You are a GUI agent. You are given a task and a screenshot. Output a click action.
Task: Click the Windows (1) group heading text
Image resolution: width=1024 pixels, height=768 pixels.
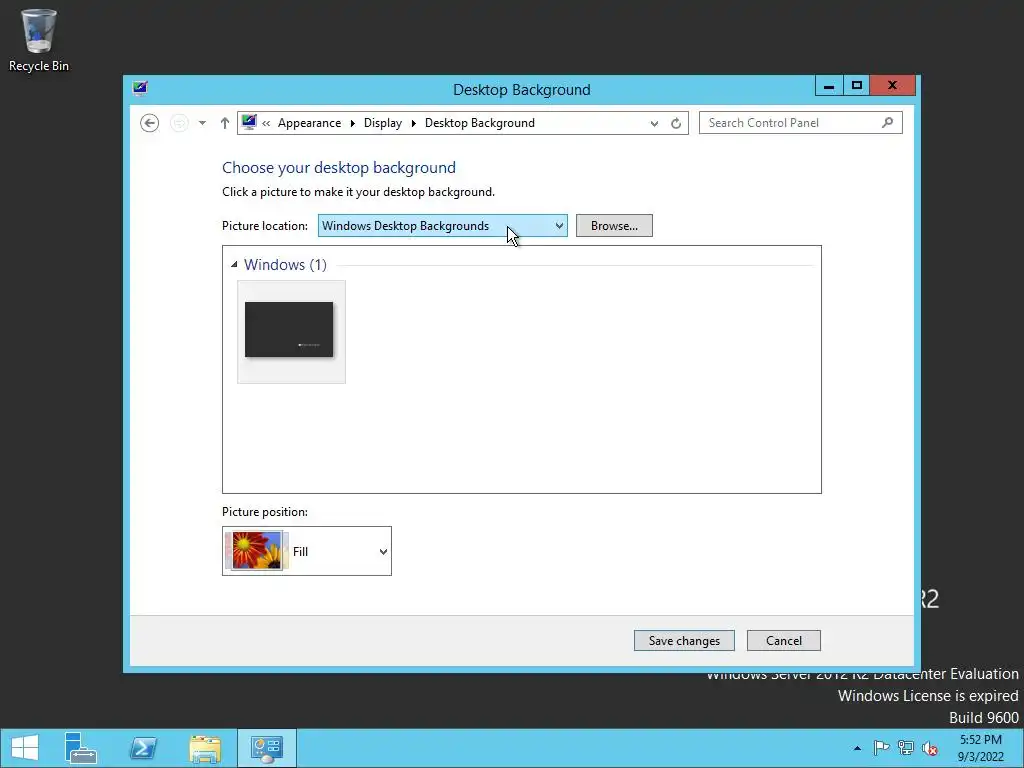285,264
